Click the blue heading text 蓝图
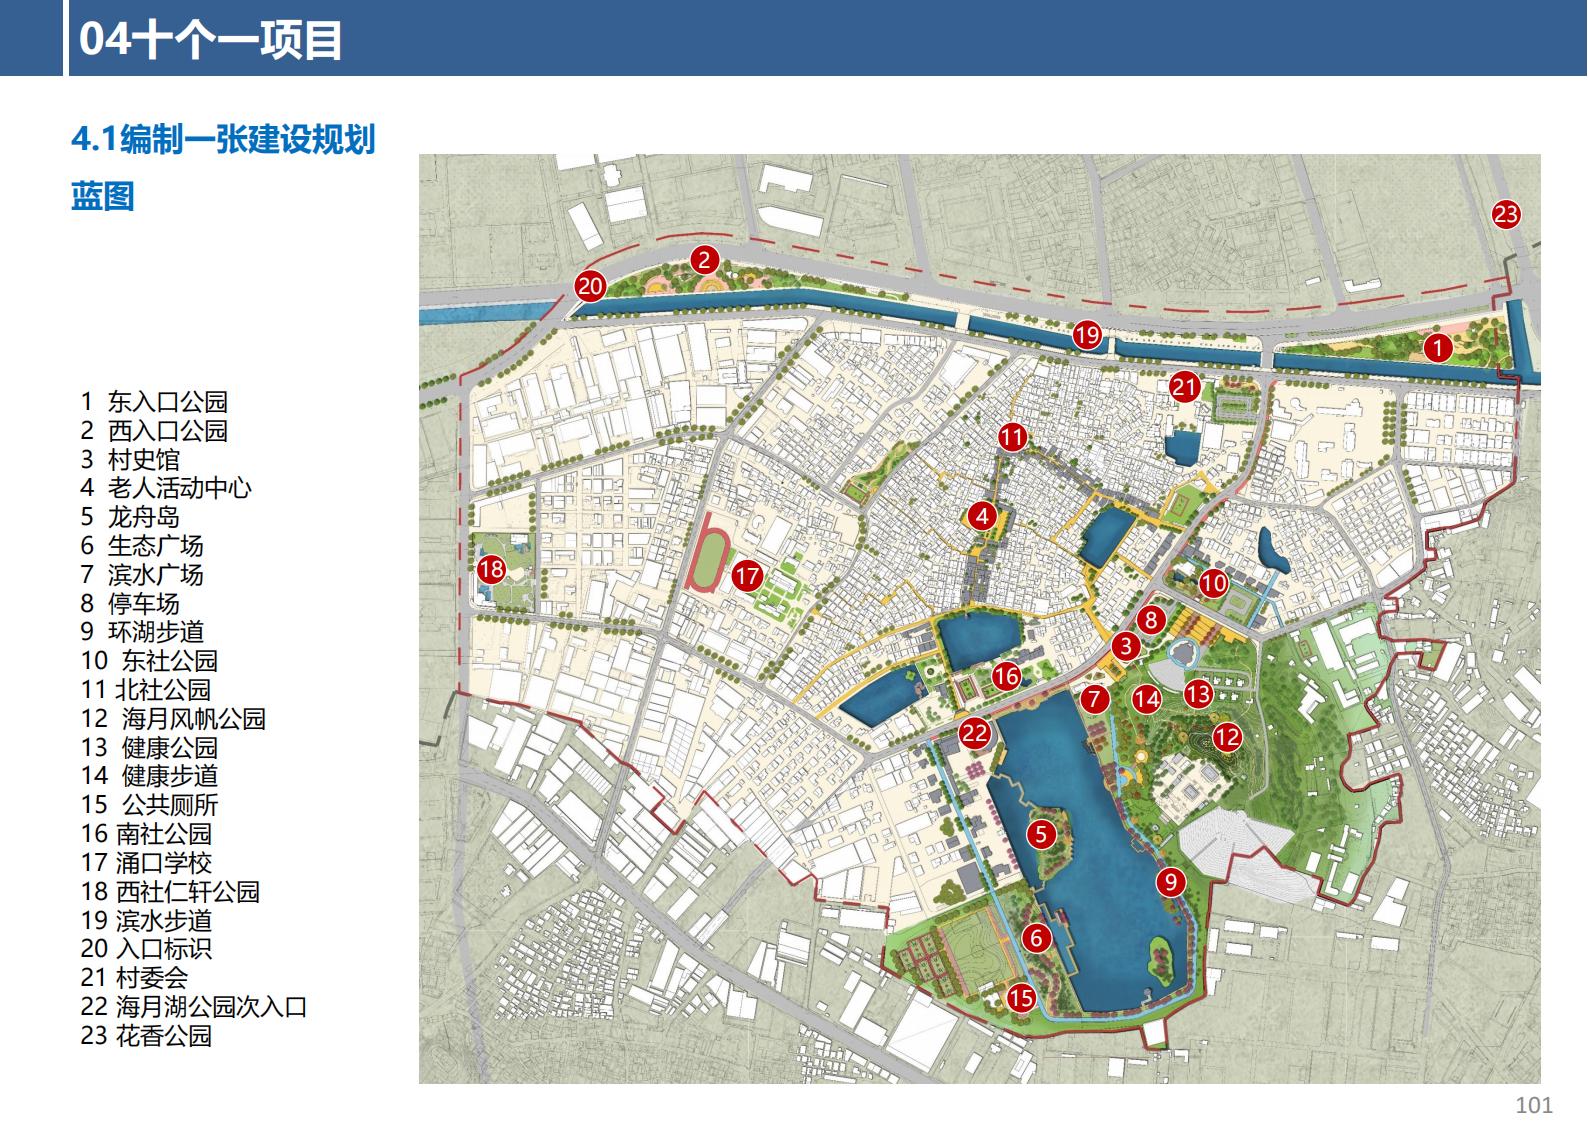The height and width of the screenshot is (1123, 1588). (x=102, y=196)
